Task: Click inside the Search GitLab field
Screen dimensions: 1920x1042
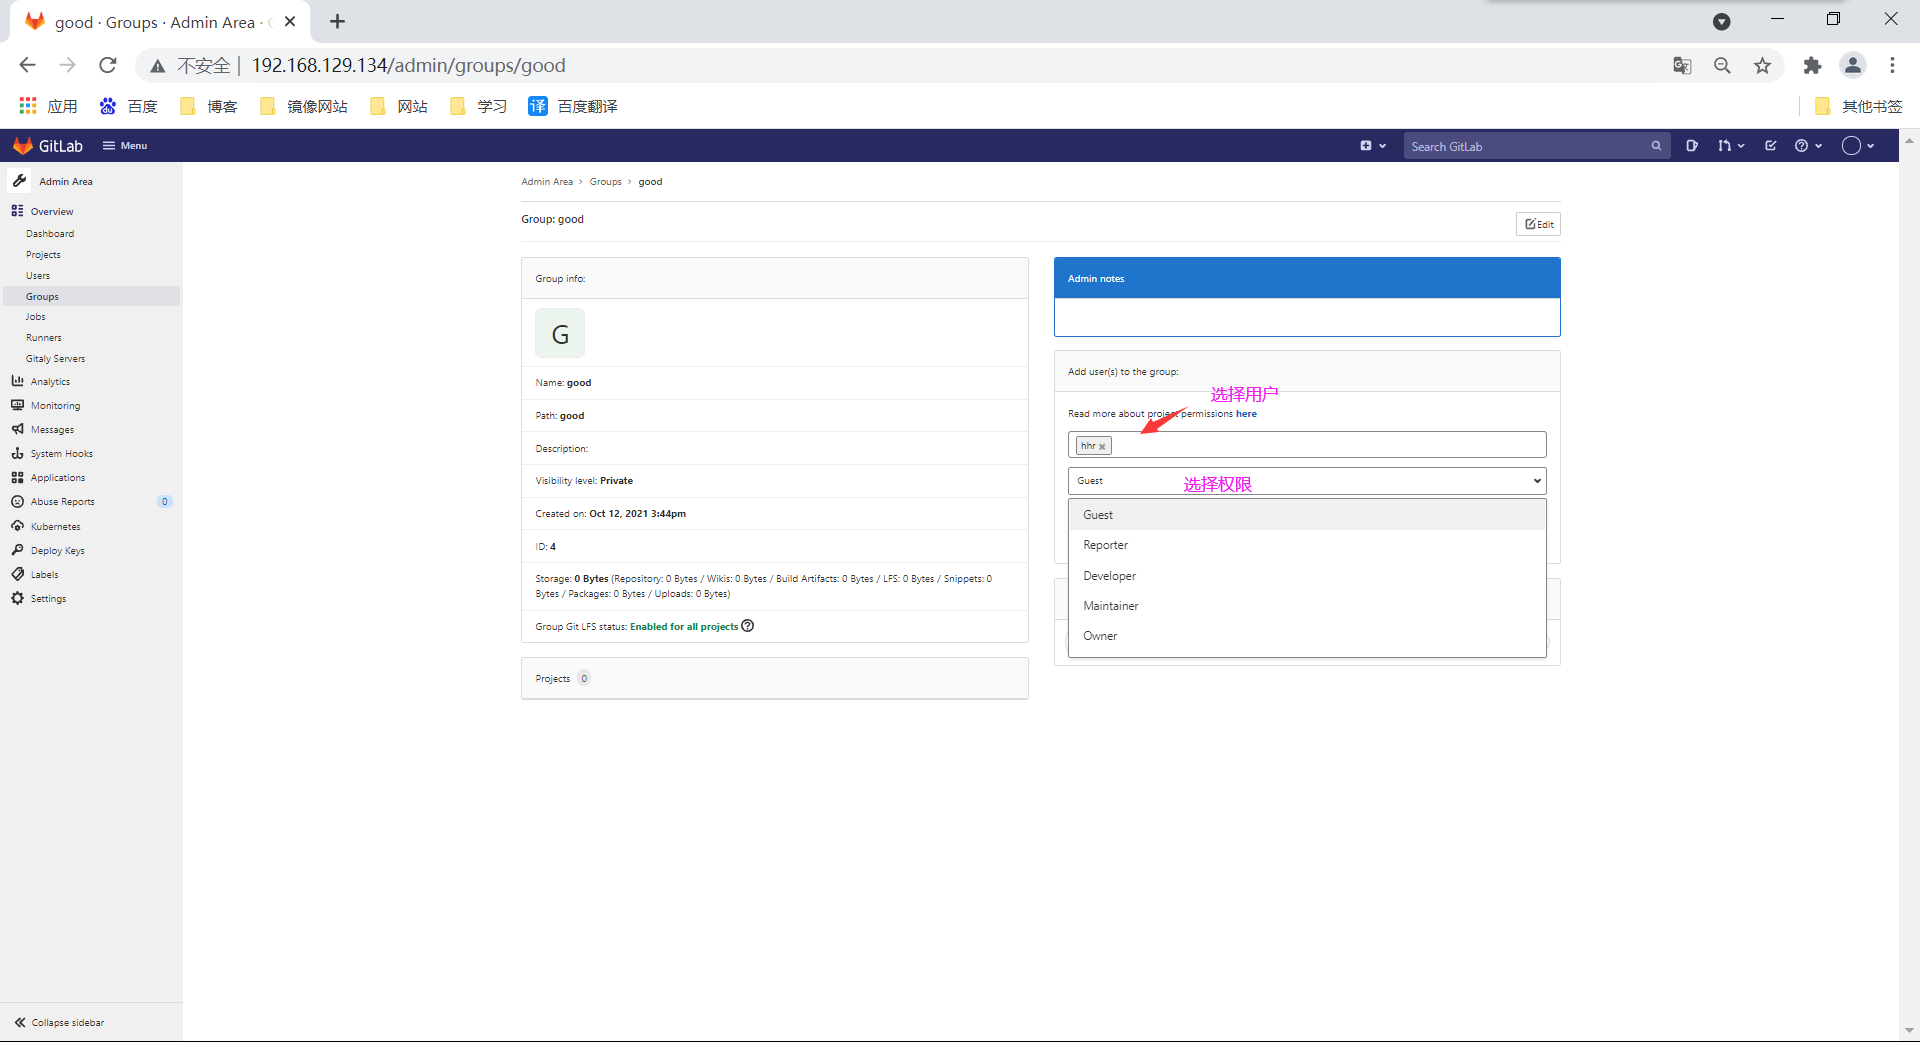Action: pyautogui.click(x=1520, y=146)
